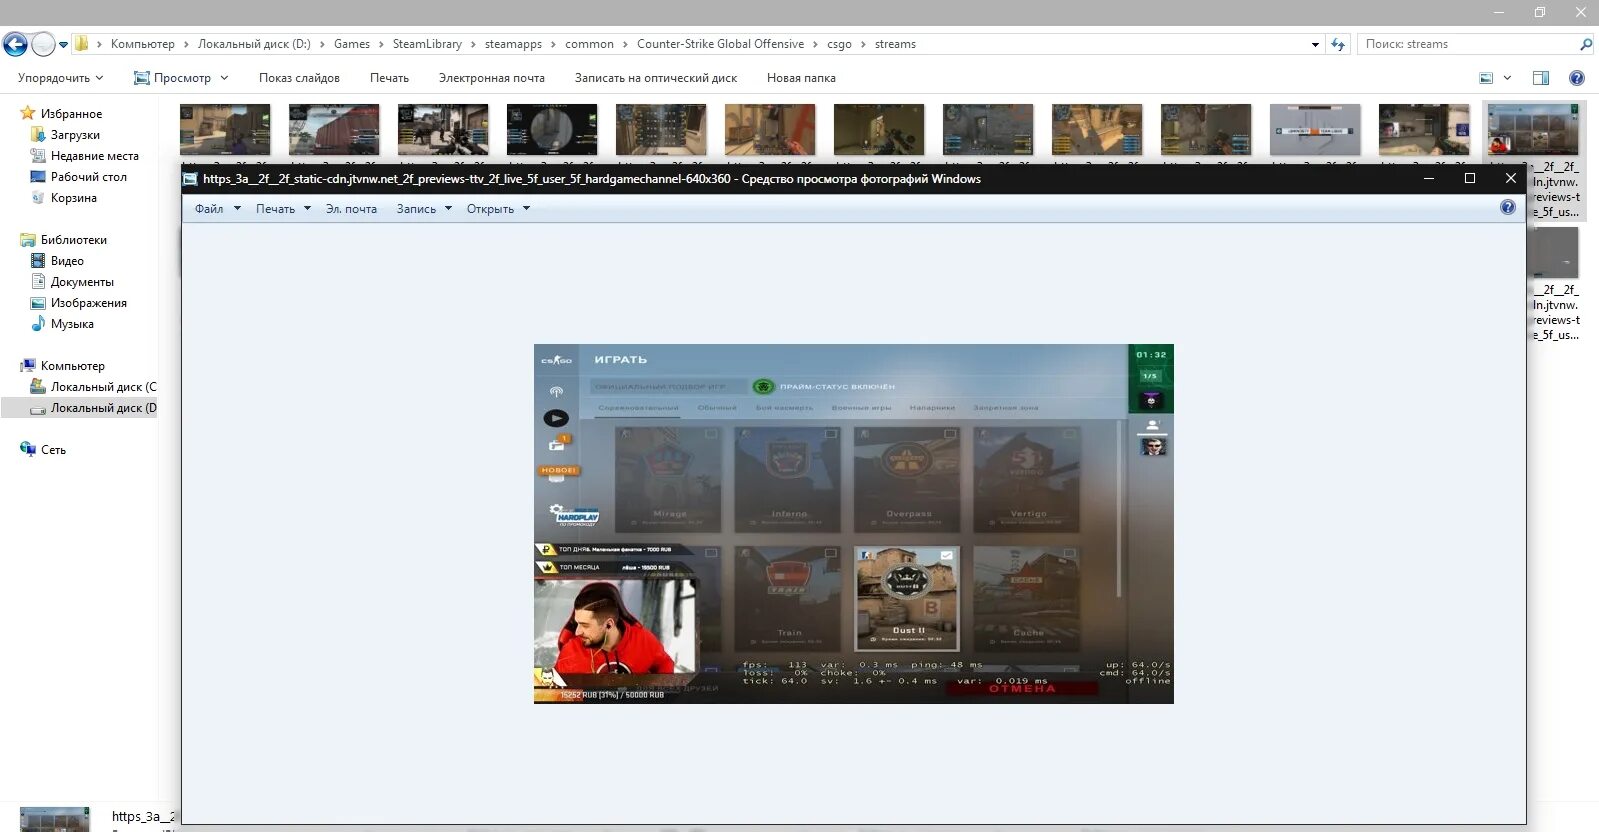Navigate to Компьютер in the breadcrumb
Viewport: 1599px width, 832px height.
[142, 44]
